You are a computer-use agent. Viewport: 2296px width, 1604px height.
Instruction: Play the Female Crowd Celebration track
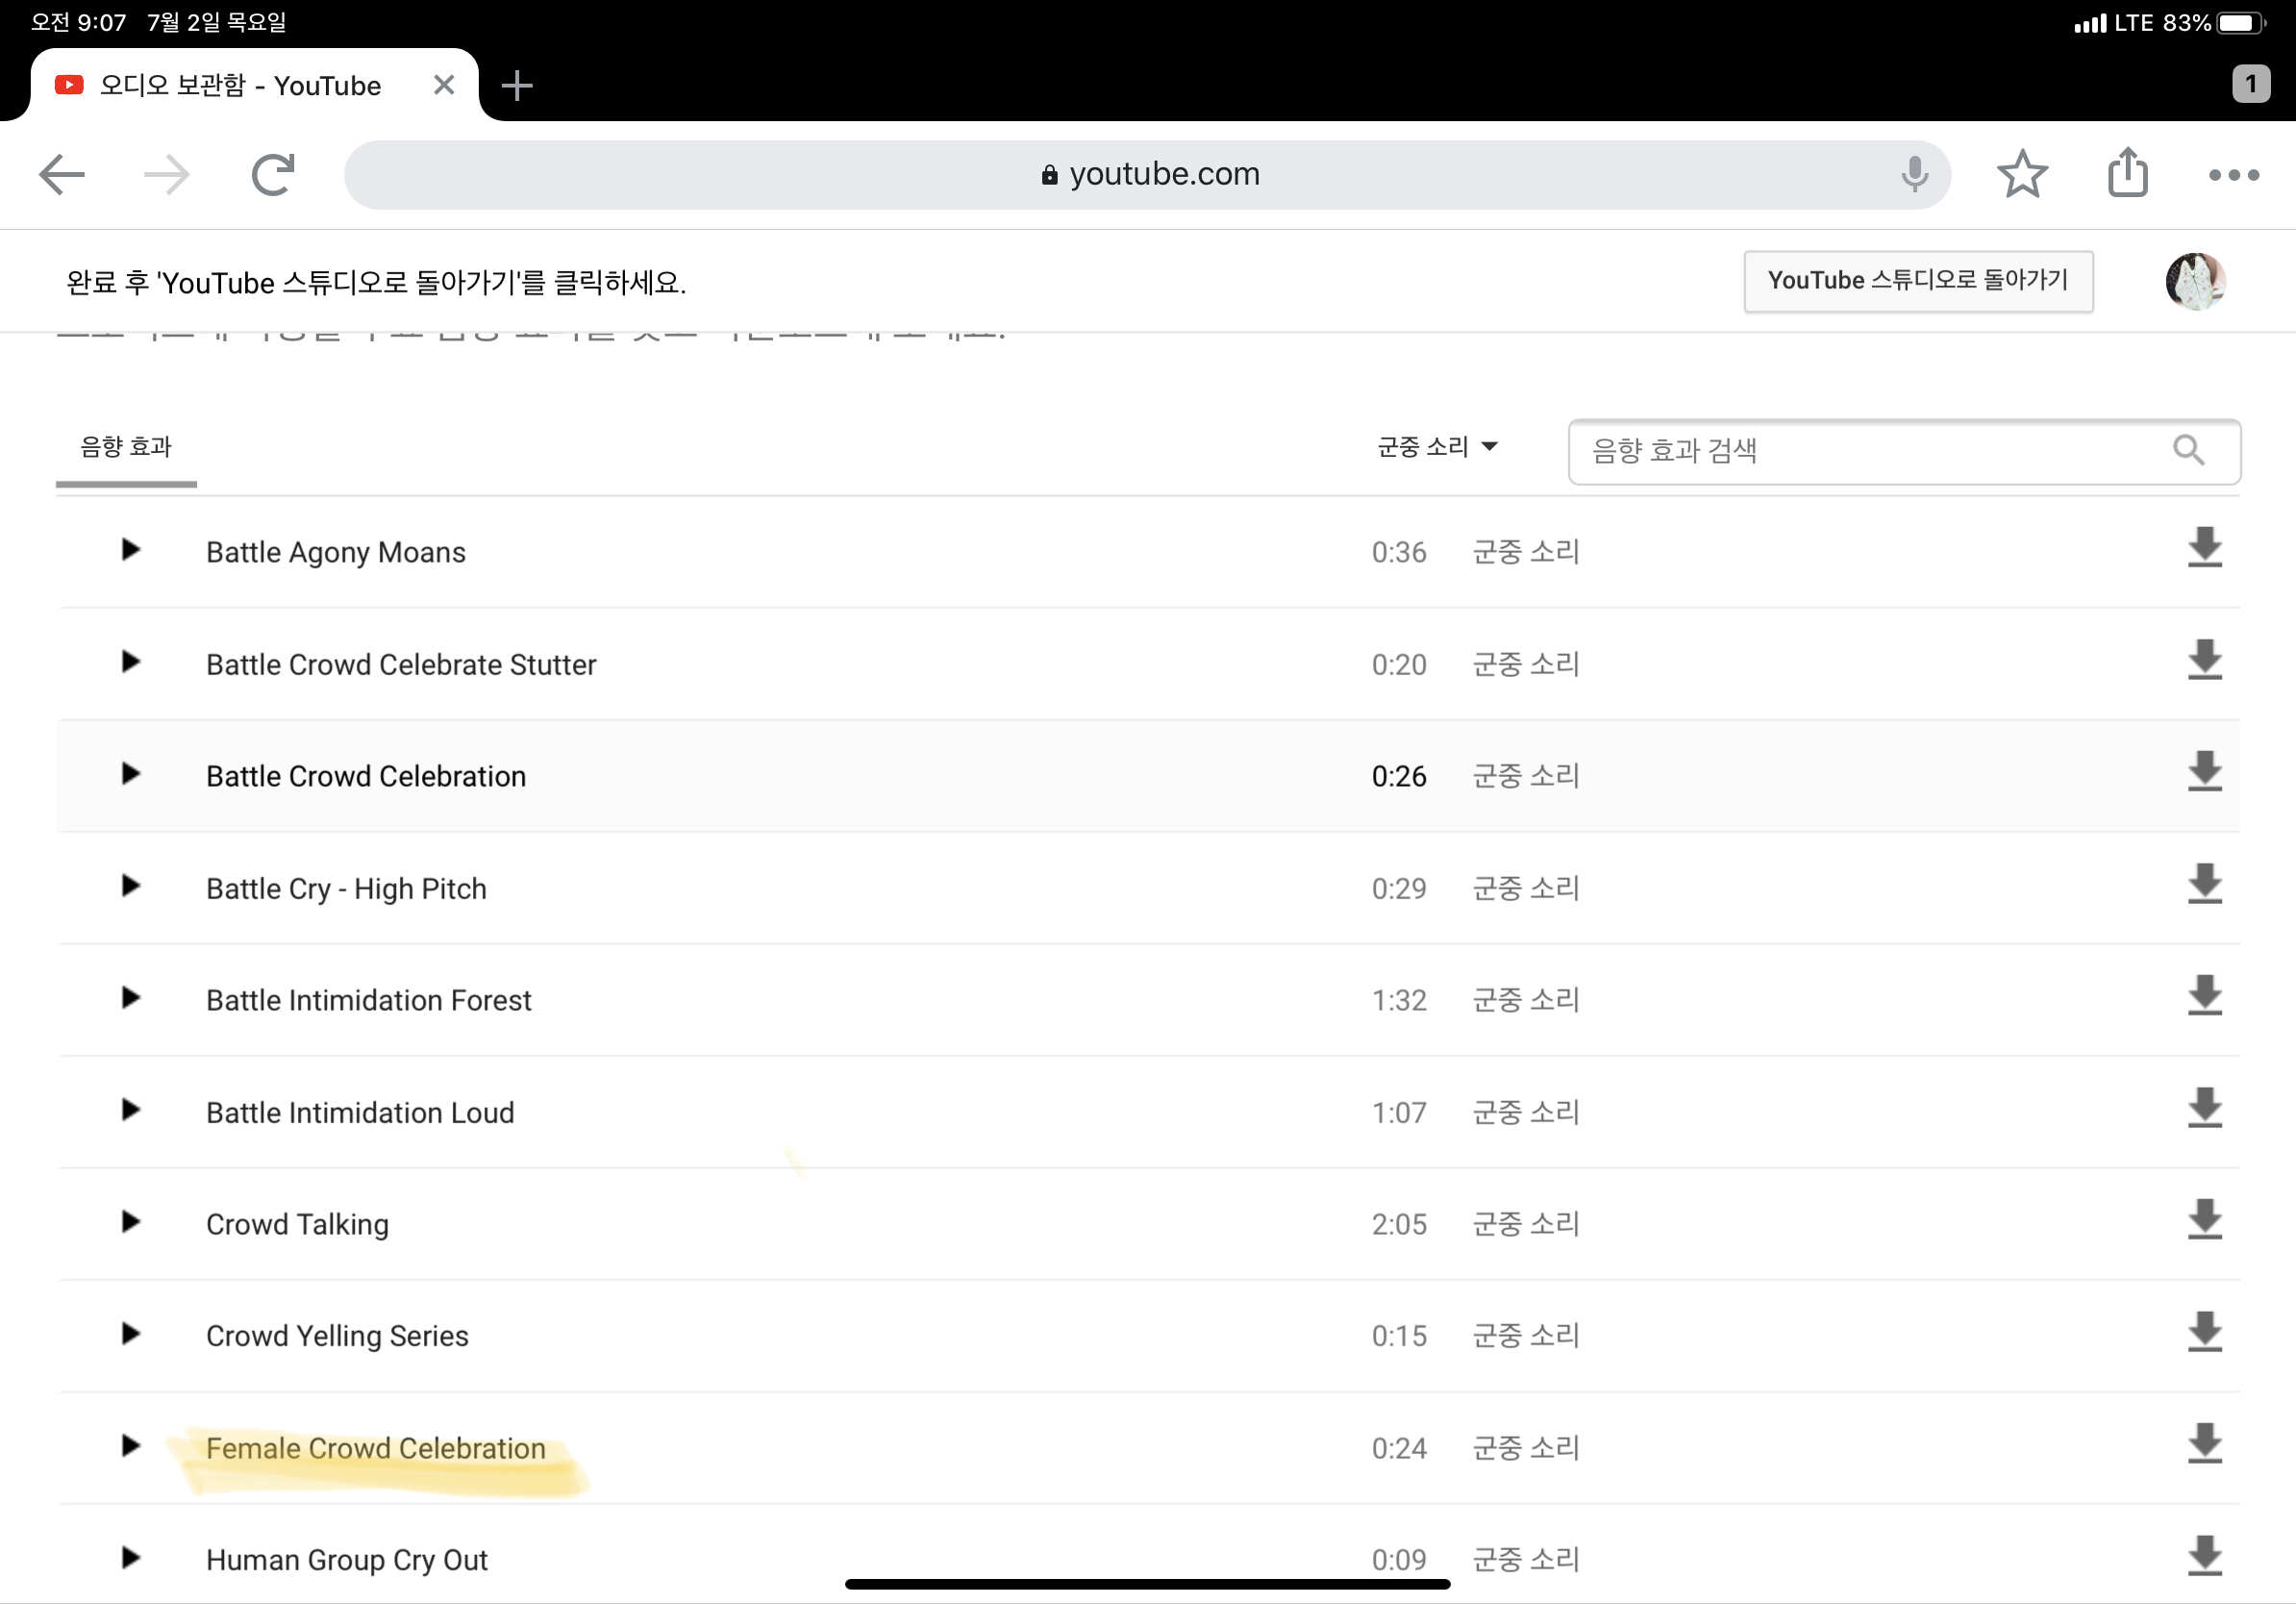coord(130,1446)
